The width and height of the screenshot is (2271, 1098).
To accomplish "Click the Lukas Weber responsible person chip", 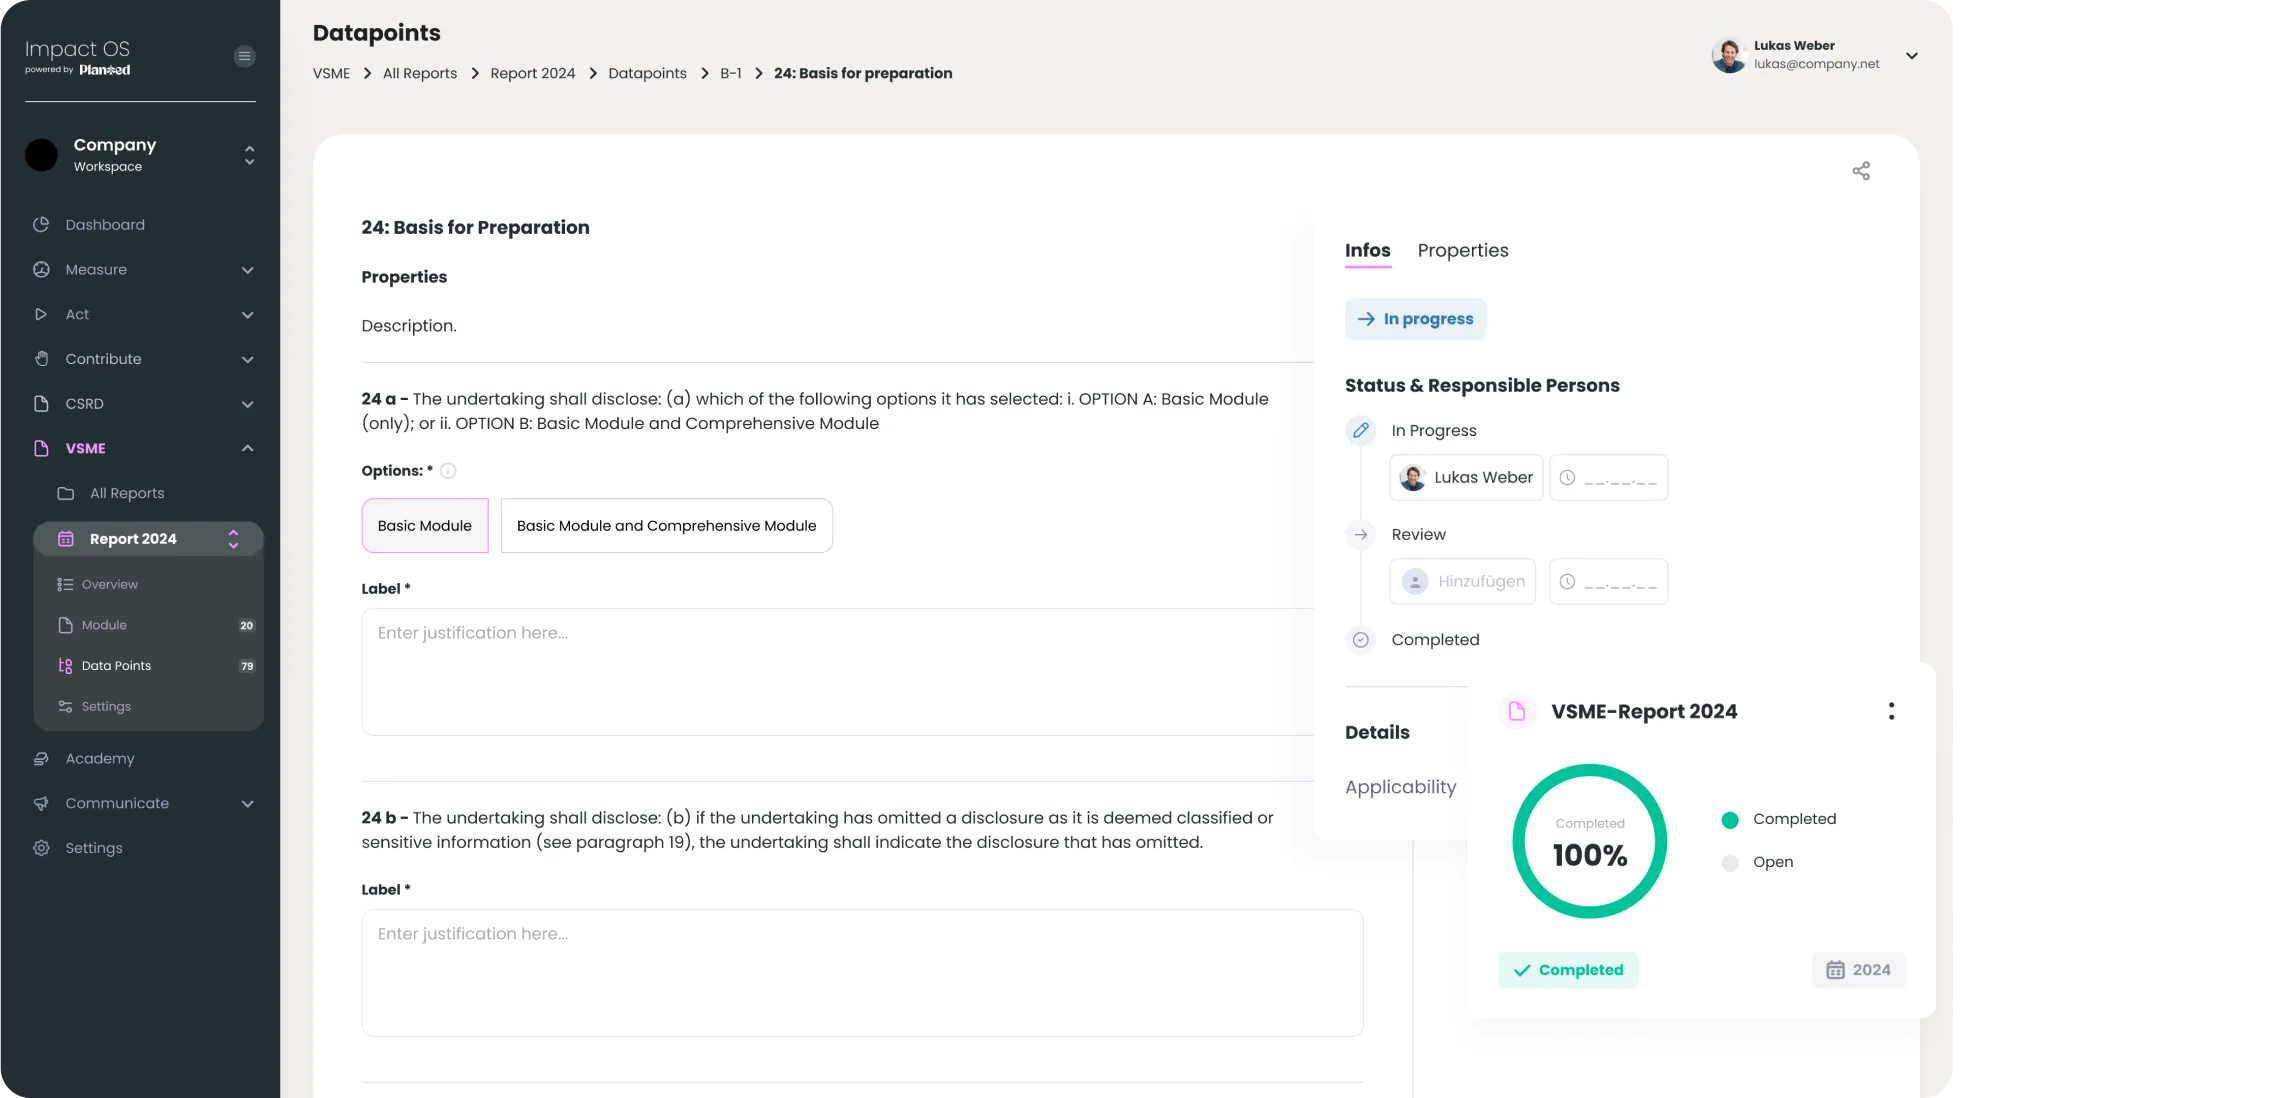I will [1466, 477].
